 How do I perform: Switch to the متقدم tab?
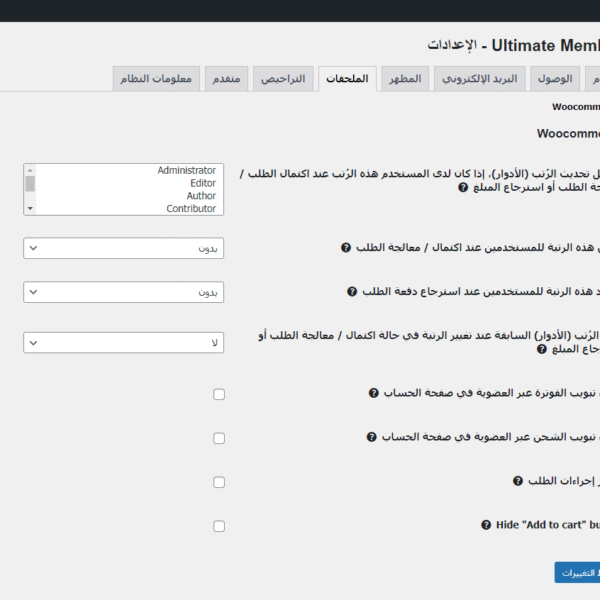[227, 79]
